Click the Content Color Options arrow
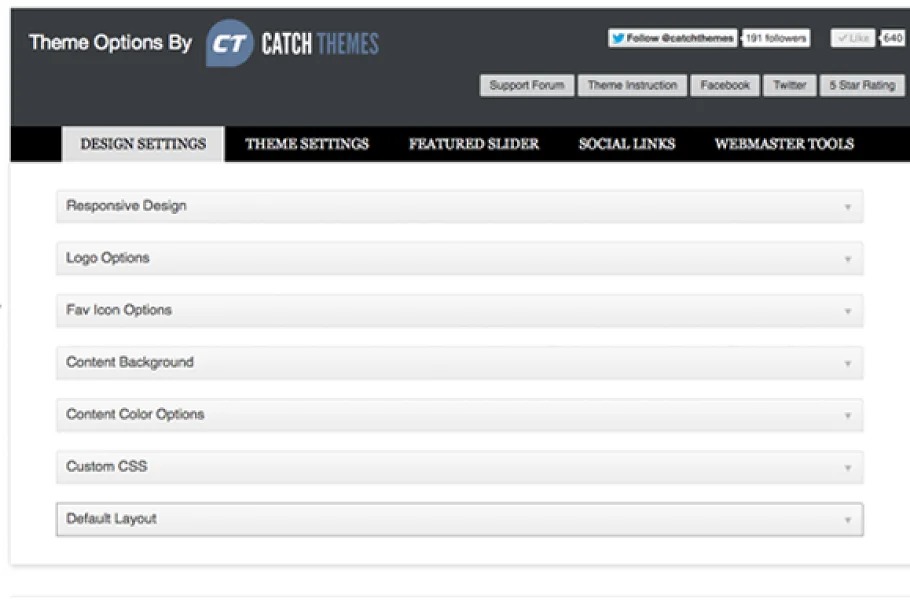The height and width of the screenshot is (607, 910). tap(847, 415)
